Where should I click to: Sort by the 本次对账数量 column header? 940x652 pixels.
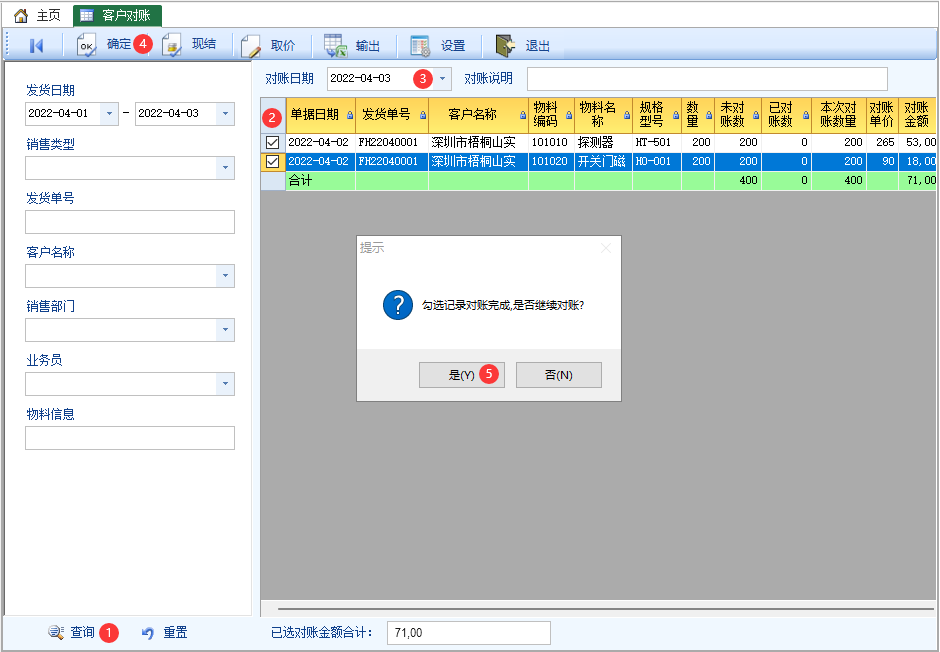tap(839, 115)
